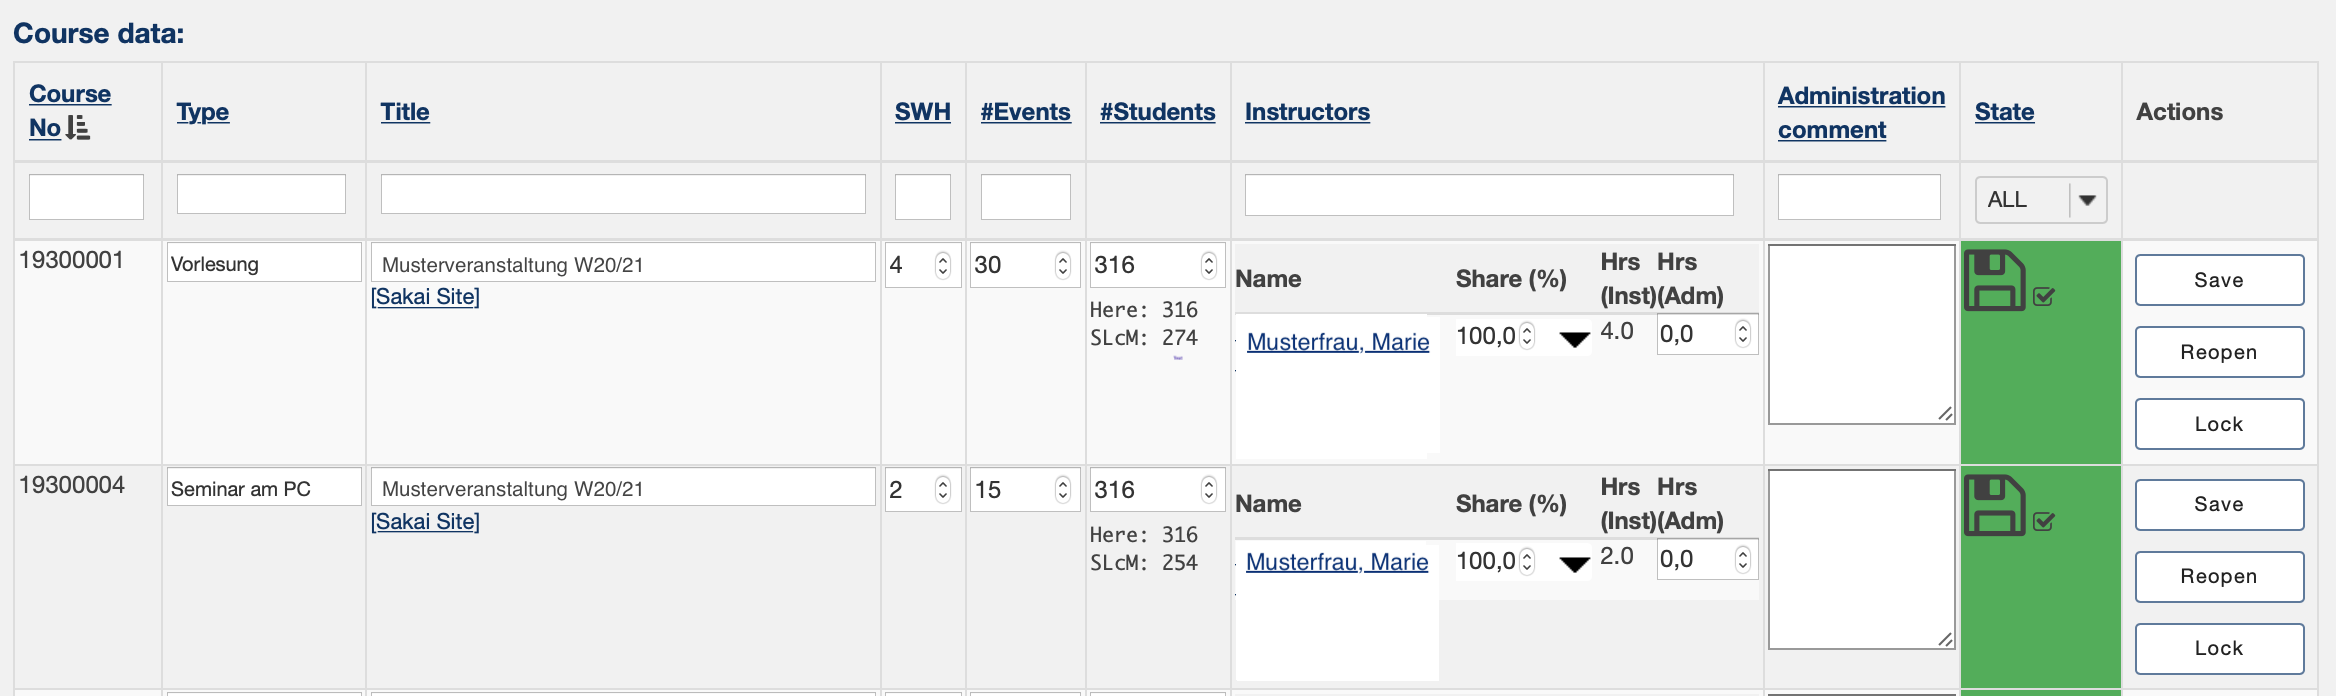Adjust the #Events stepper showing 15

pos(1062,490)
